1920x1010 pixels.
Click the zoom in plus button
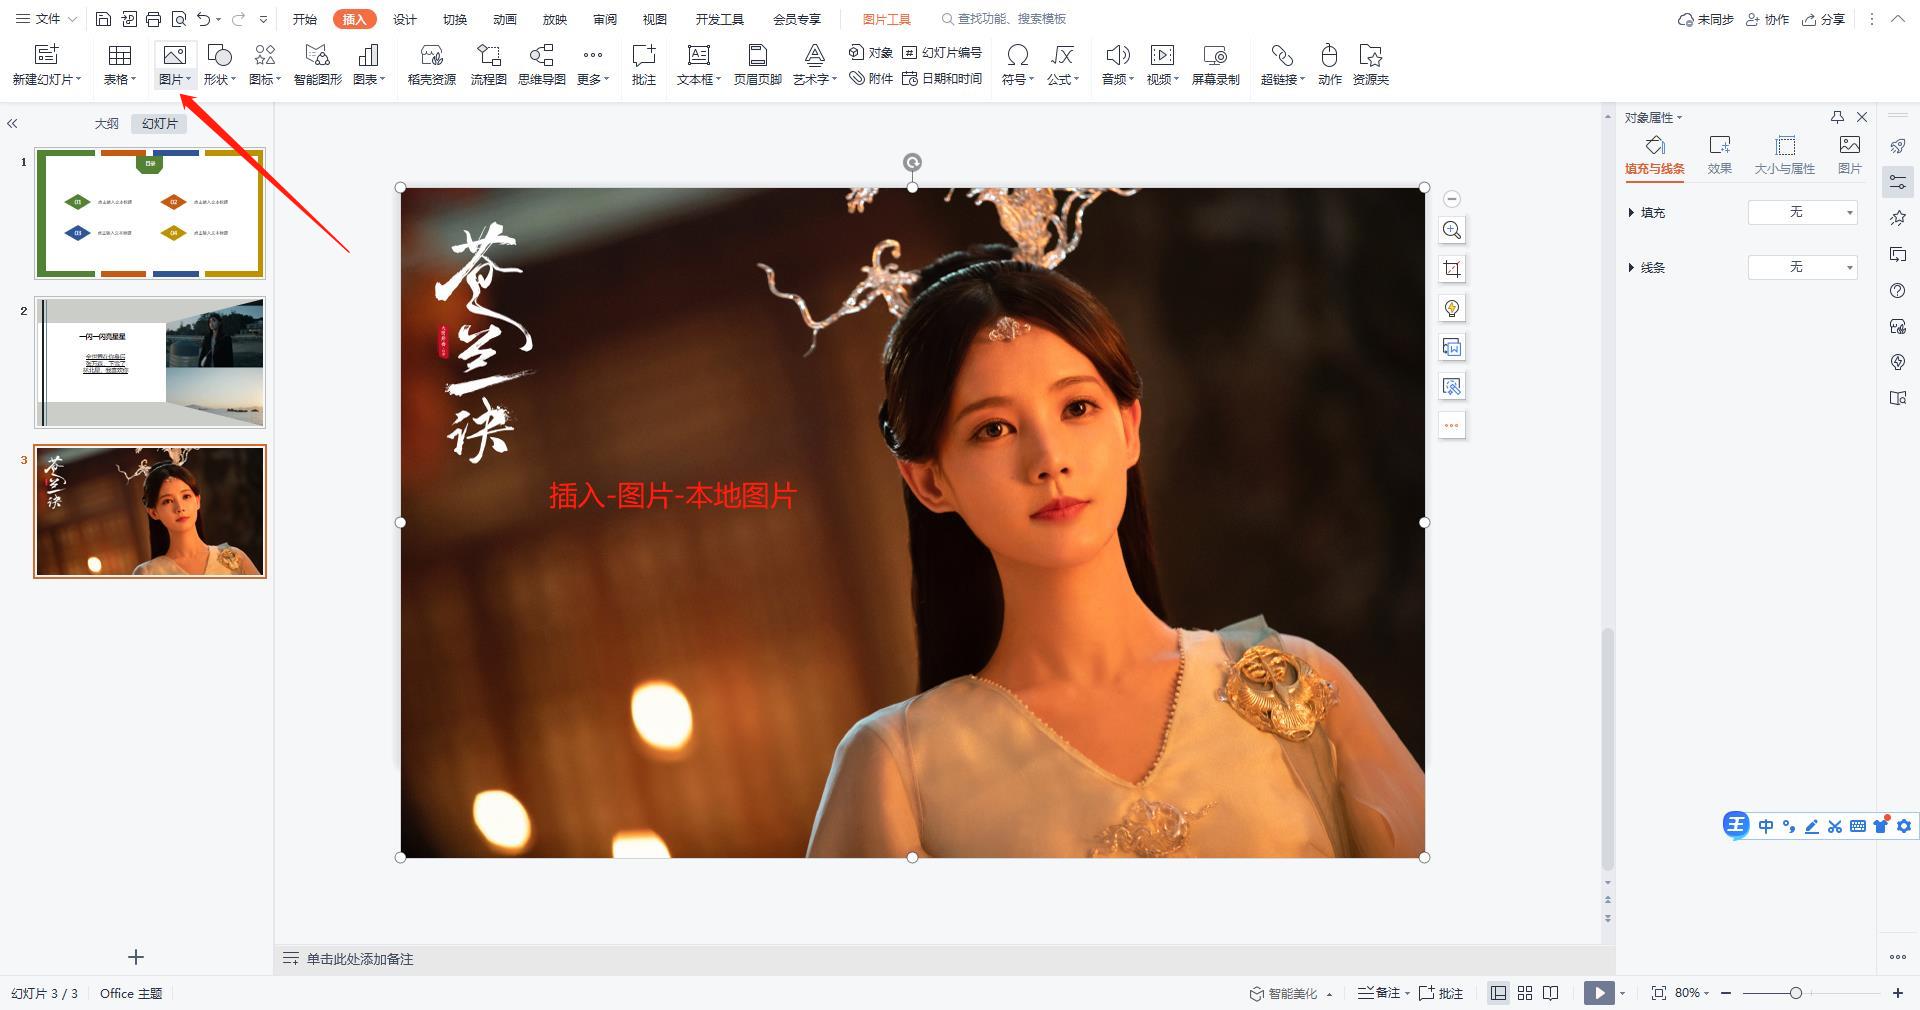tap(1898, 993)
